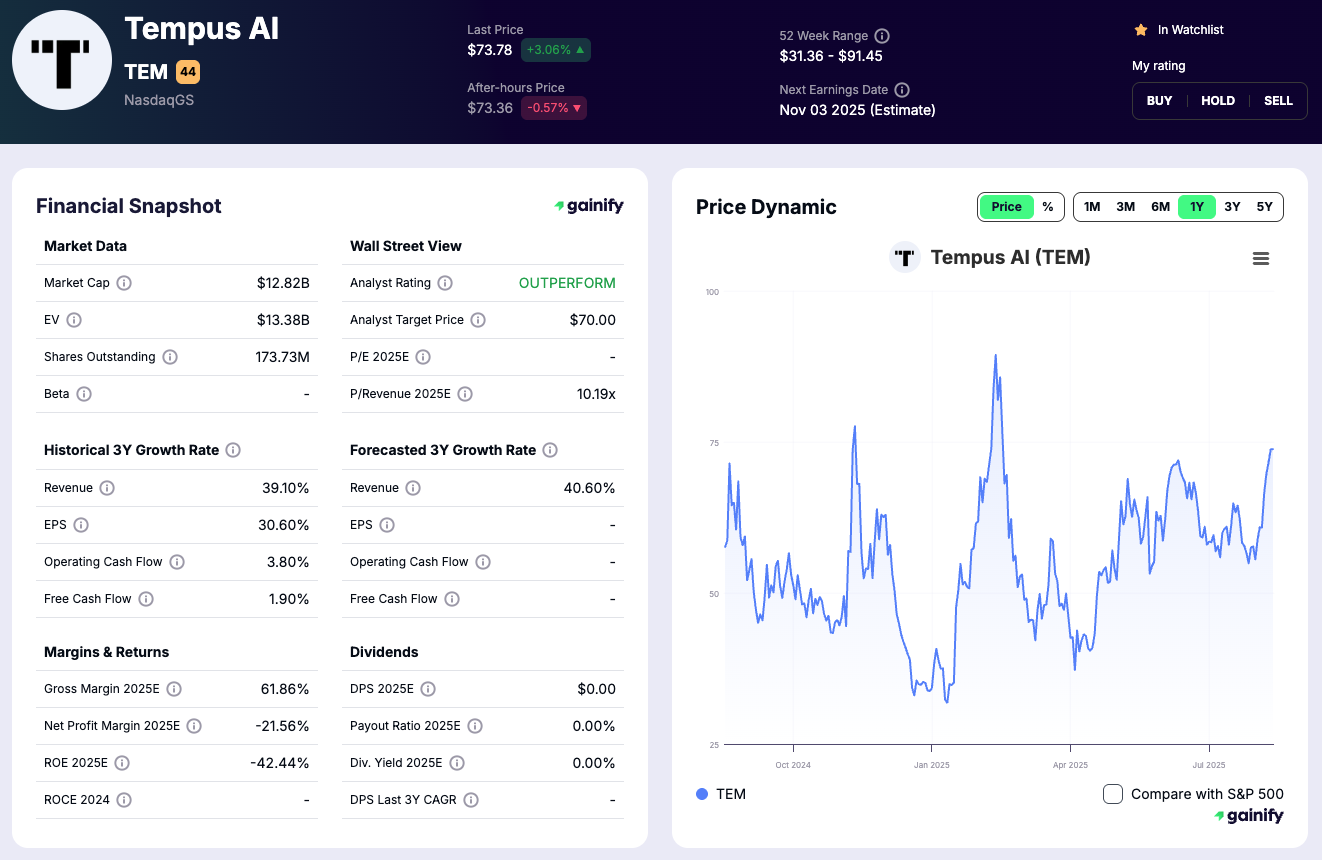1322x860 pixels.
Task: Click the $31.36 - $91.45 range value
Action: point(831,56)
